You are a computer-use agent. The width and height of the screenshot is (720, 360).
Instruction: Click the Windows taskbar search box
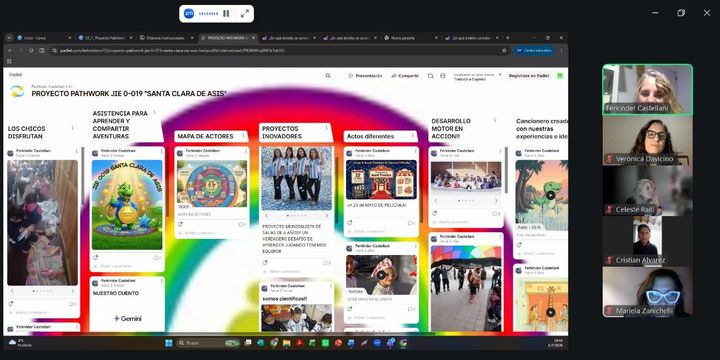click(x=208, y=343)
